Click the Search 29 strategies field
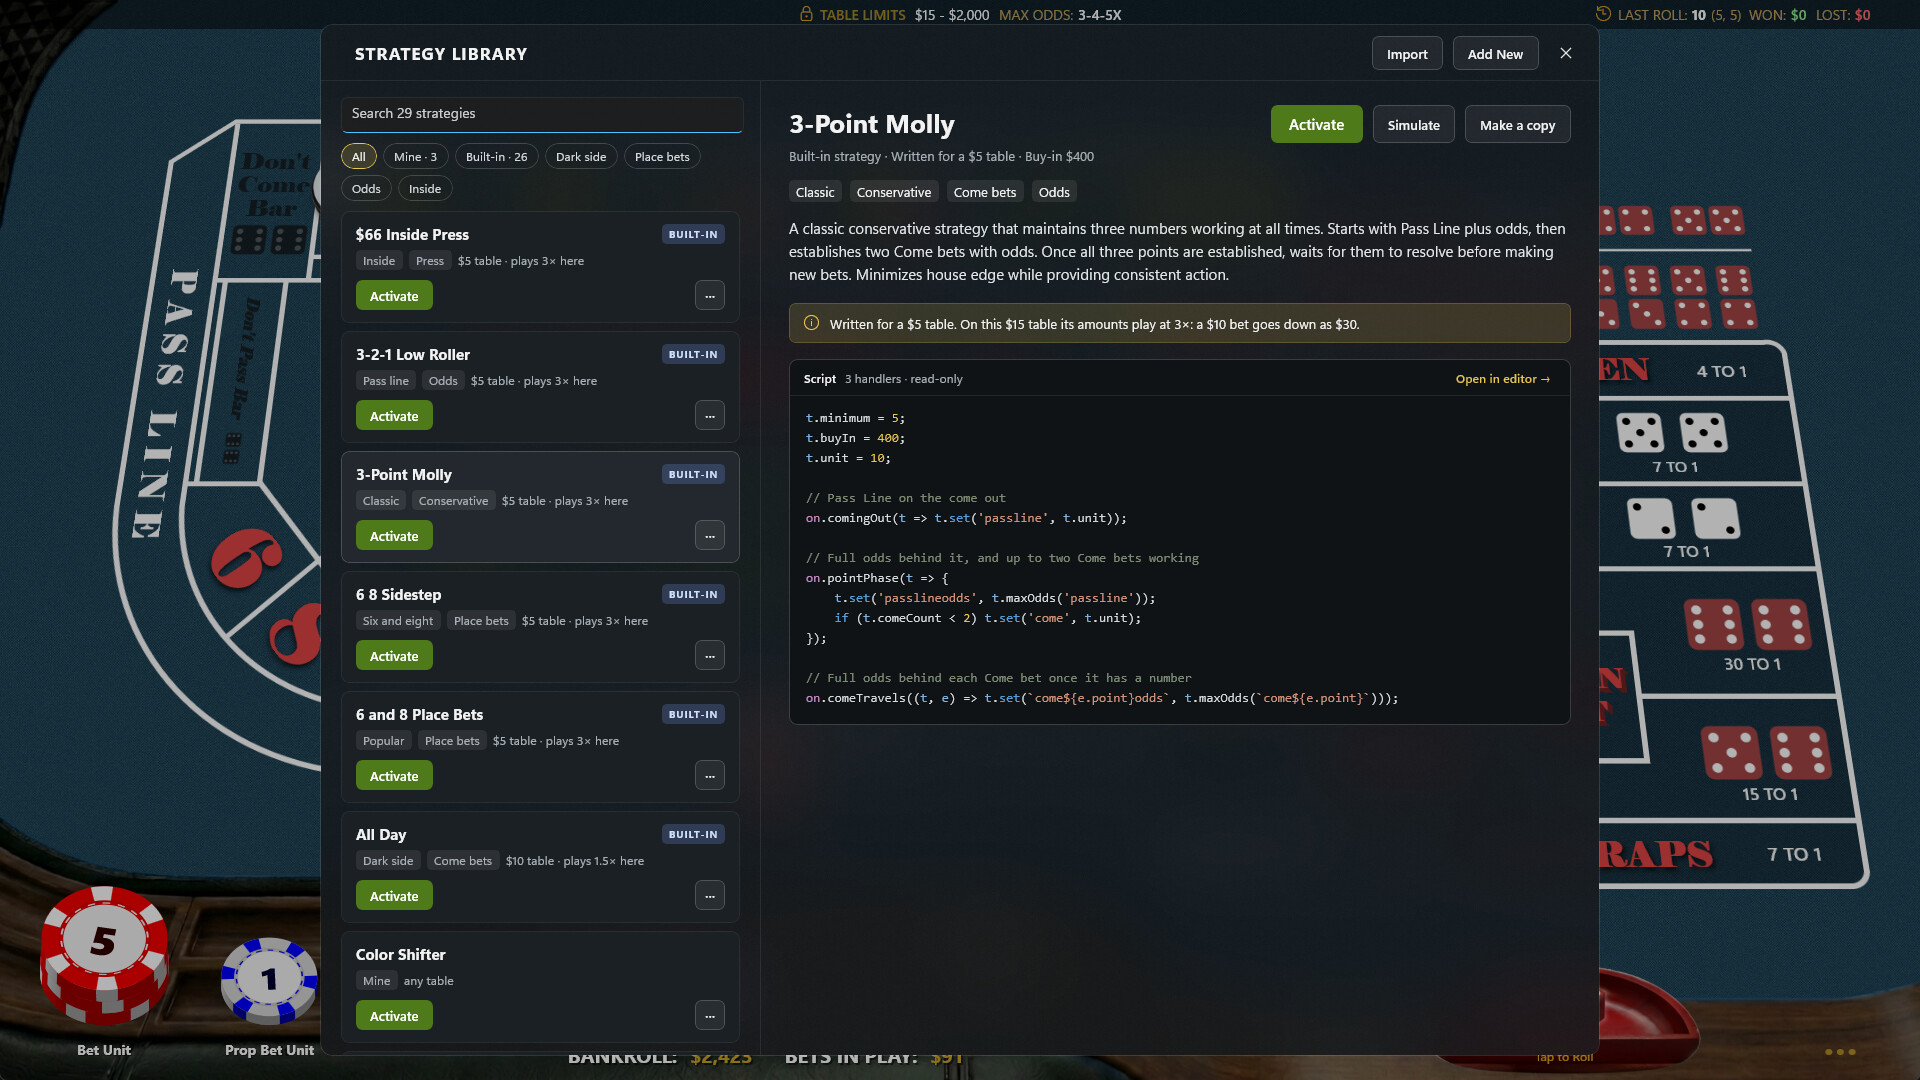Screen dimensions: 1920x1080 (x=542, y=114)
